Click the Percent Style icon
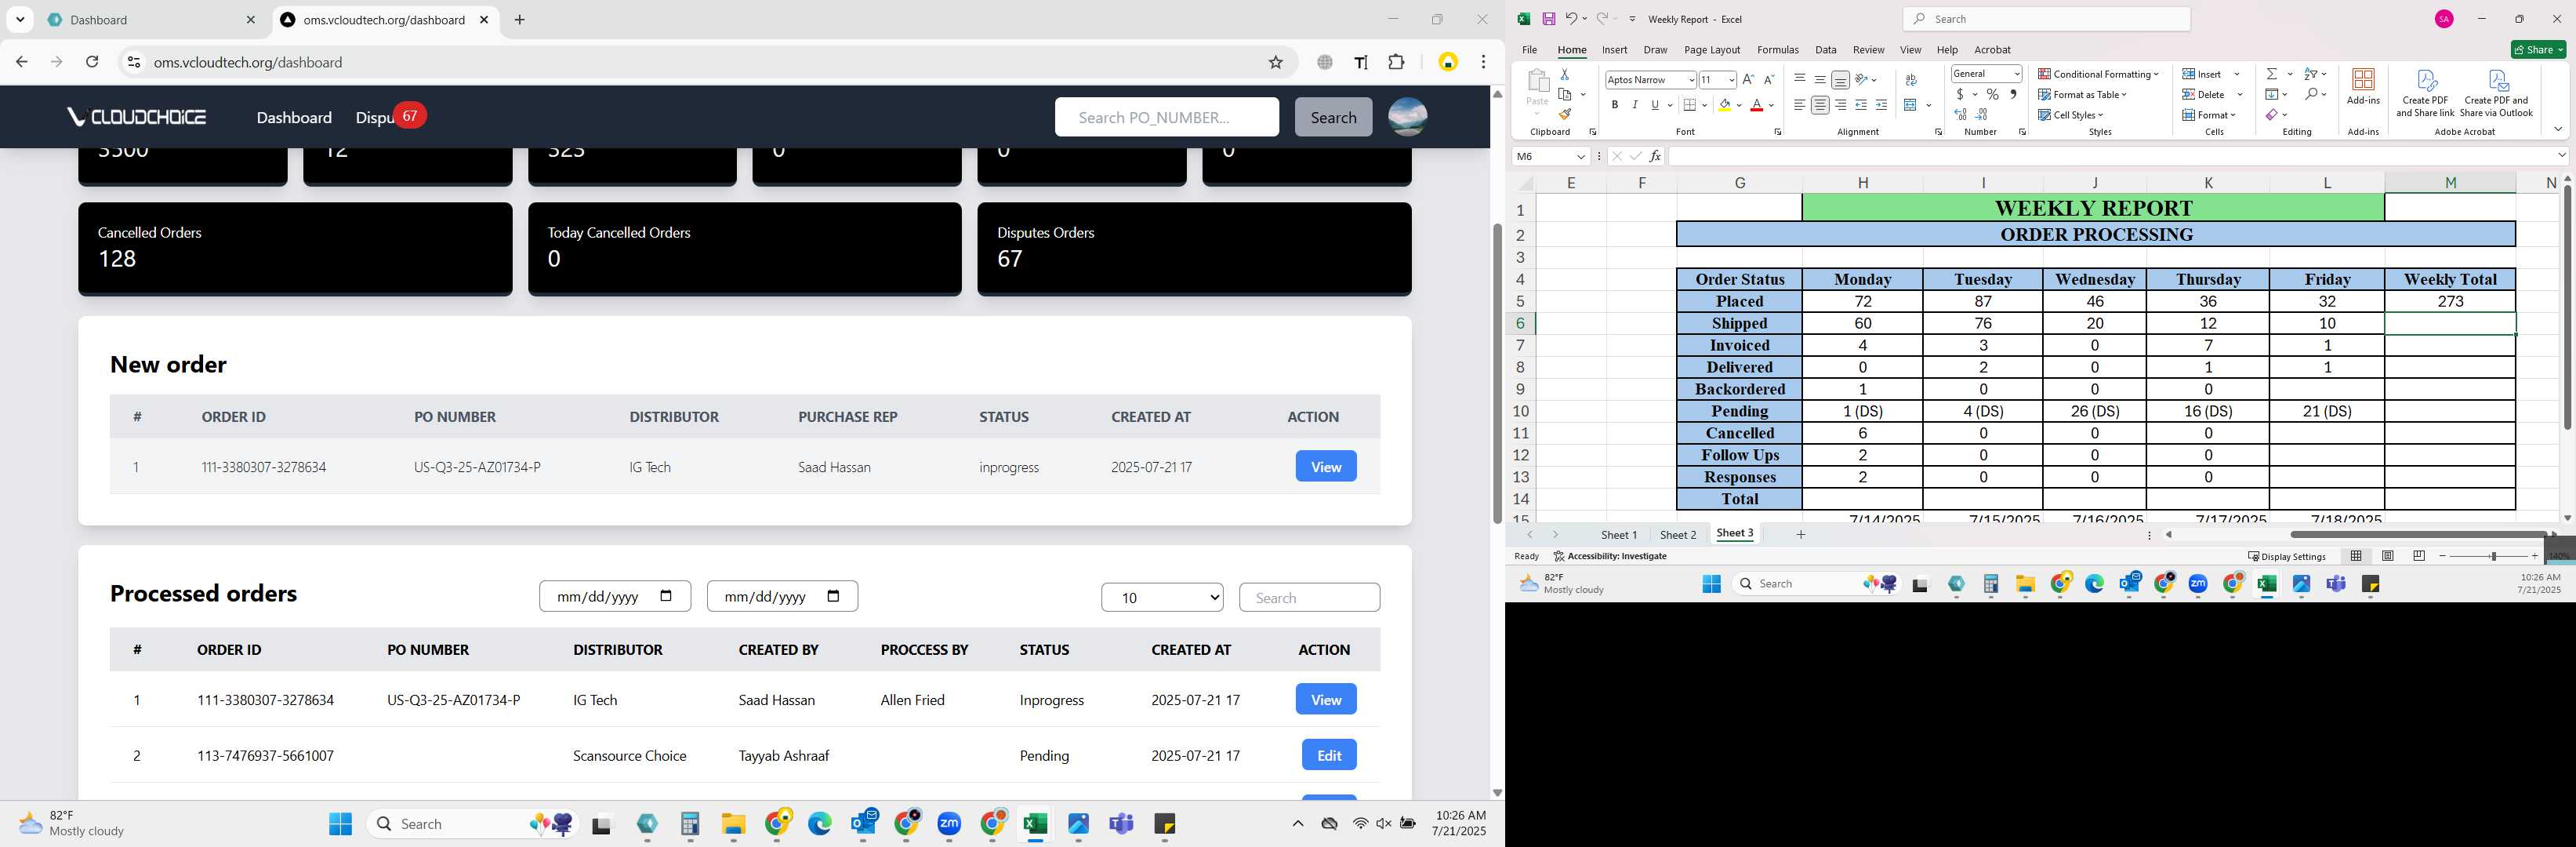Viewport: 2576px width, 847px height. [x=1992, y=94]
